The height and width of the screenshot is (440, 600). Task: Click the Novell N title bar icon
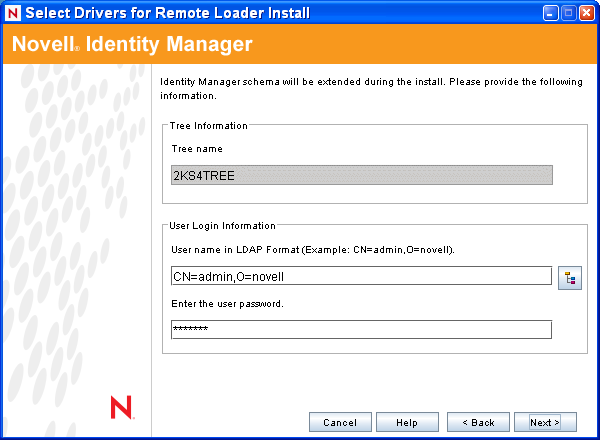pyautogui.click(x=13, y=13)
